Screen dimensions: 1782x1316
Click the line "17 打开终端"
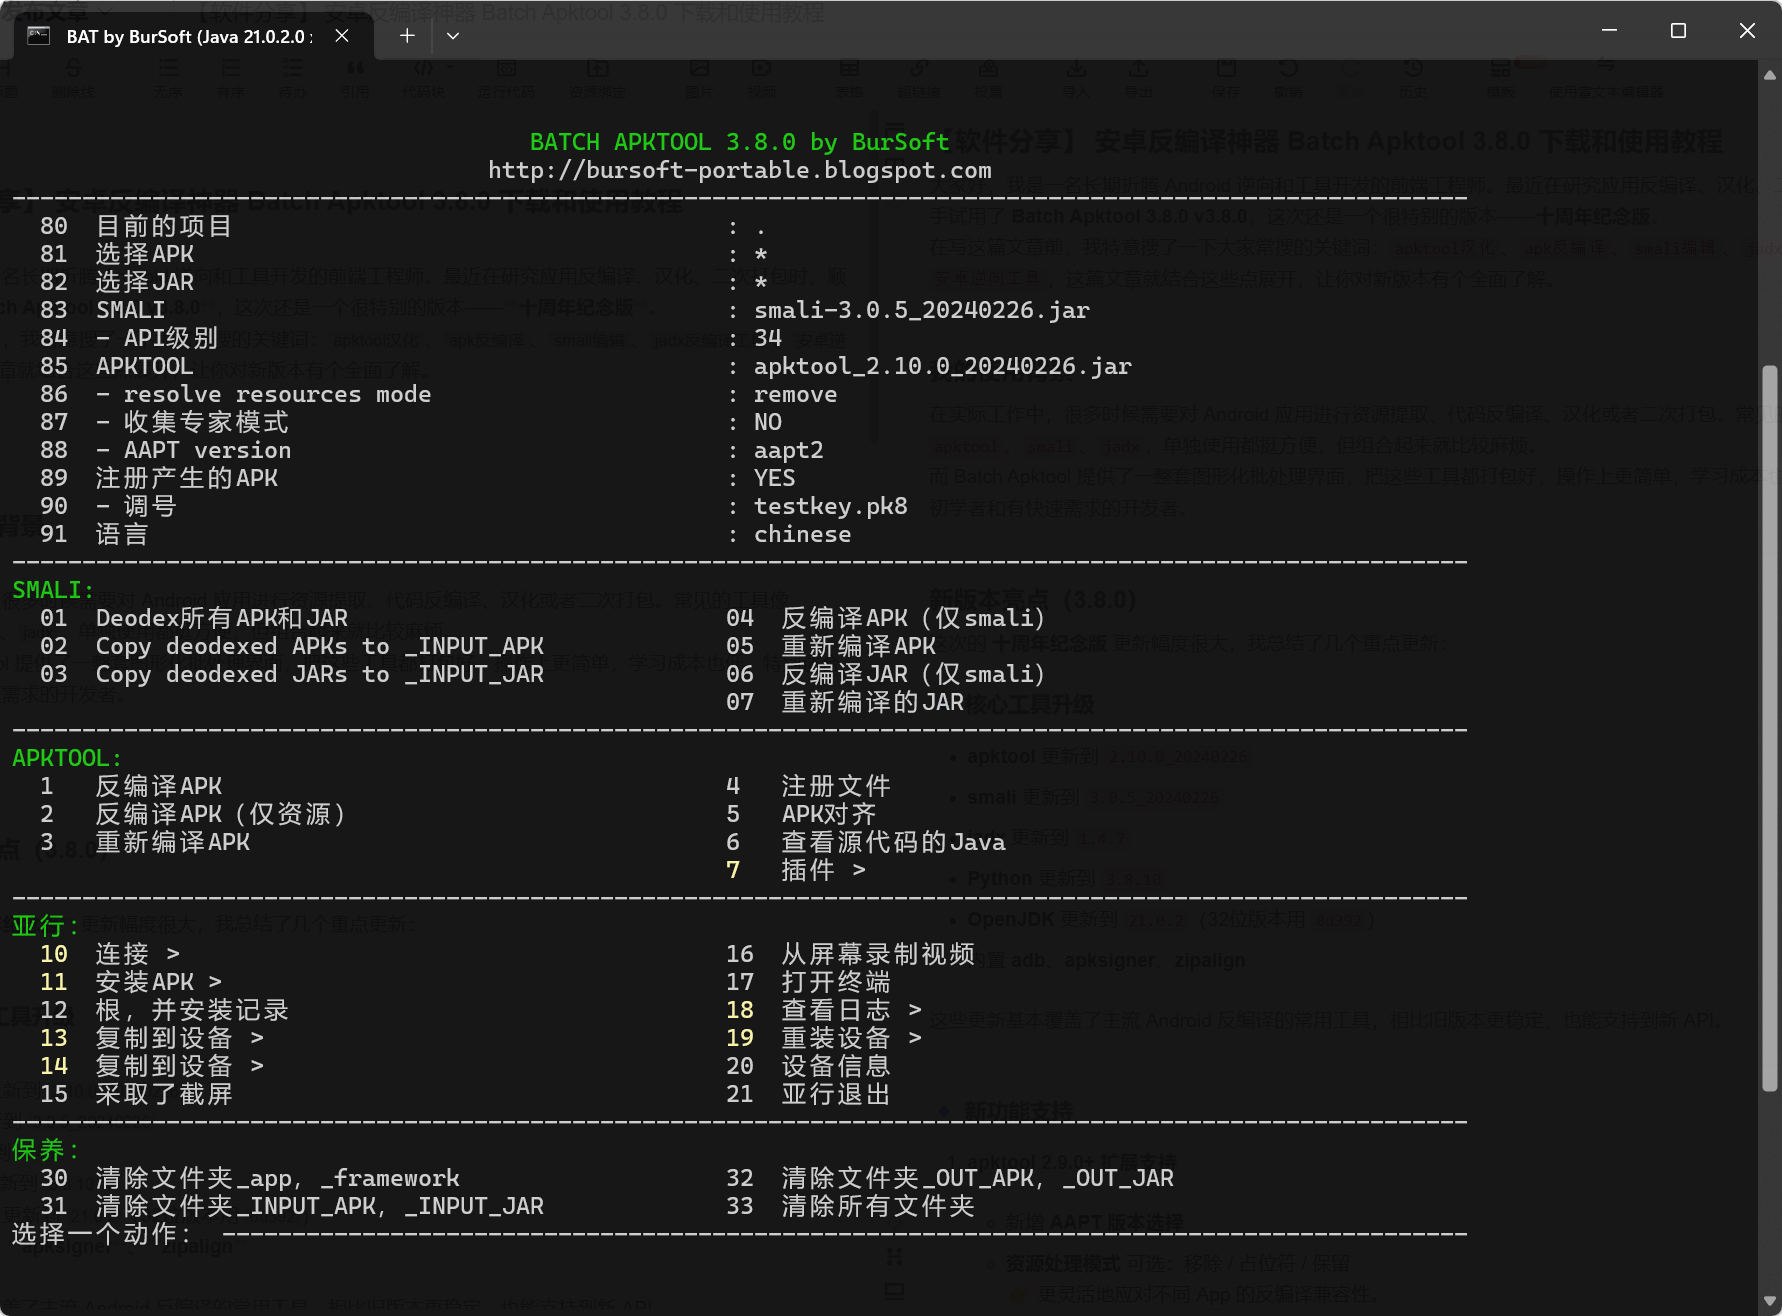click(x=808, y=982)
